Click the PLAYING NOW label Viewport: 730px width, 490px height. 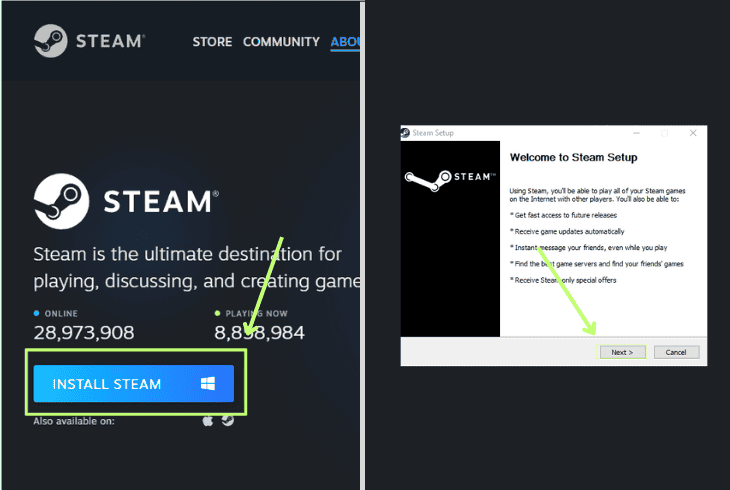[x=257, y=313]
